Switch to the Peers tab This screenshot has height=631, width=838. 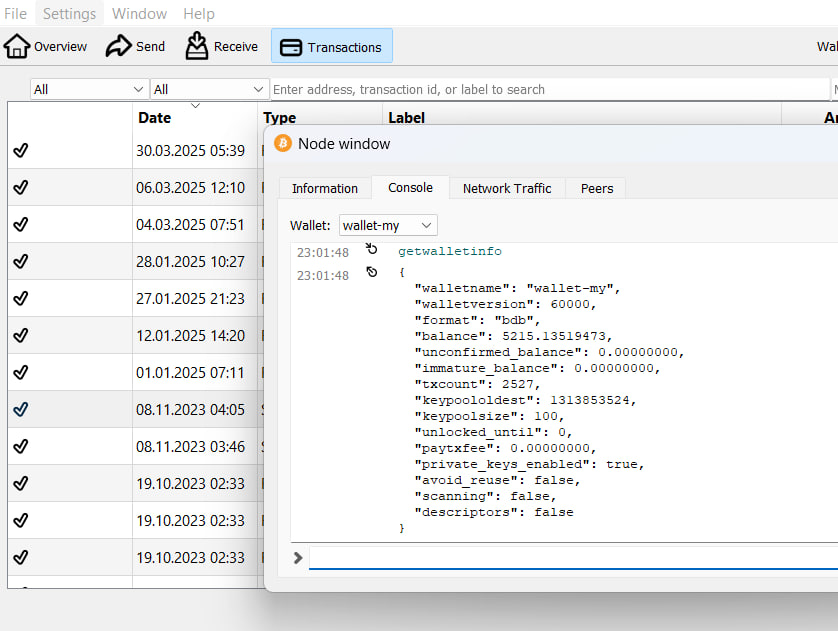click(597, 189)
